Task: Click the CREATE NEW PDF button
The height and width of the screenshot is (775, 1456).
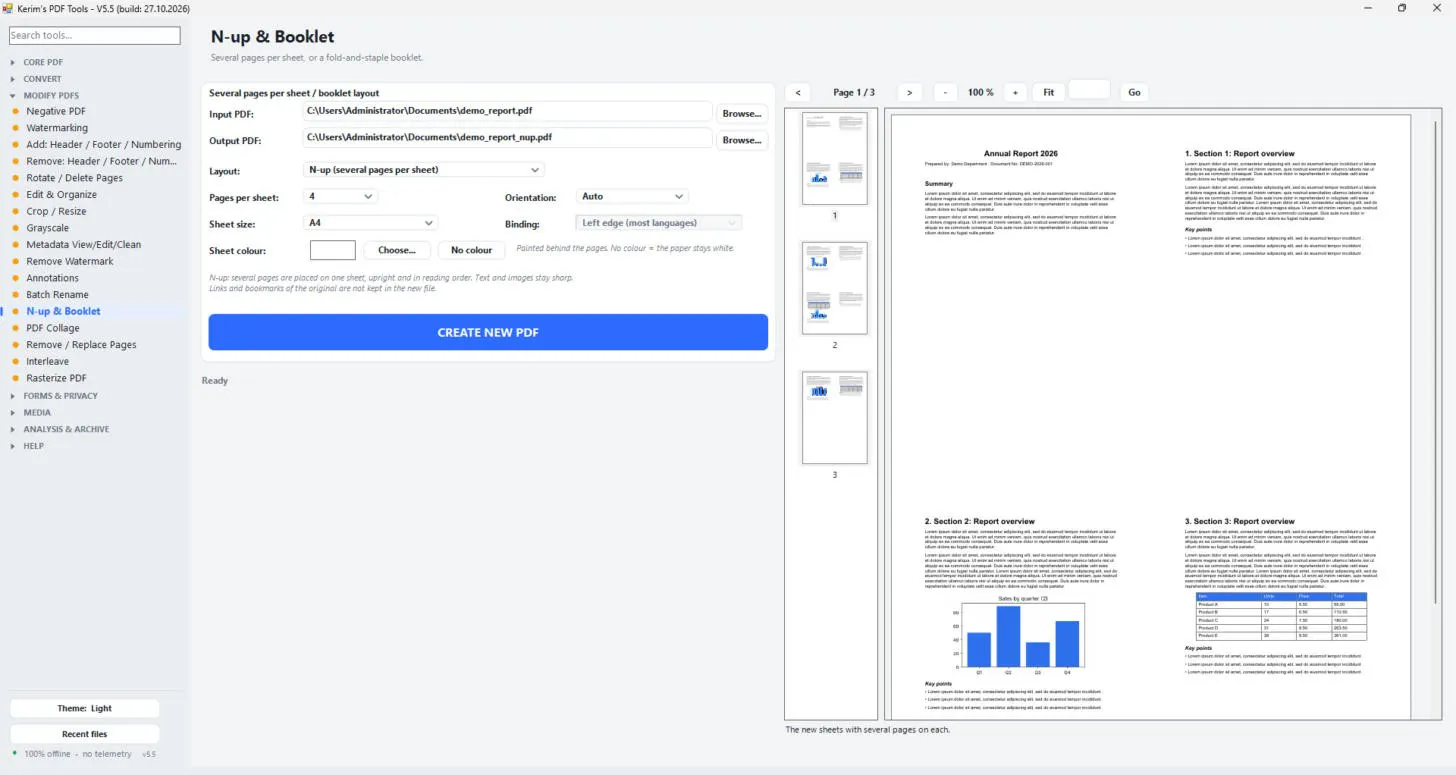Action: (x=488, y=332)
